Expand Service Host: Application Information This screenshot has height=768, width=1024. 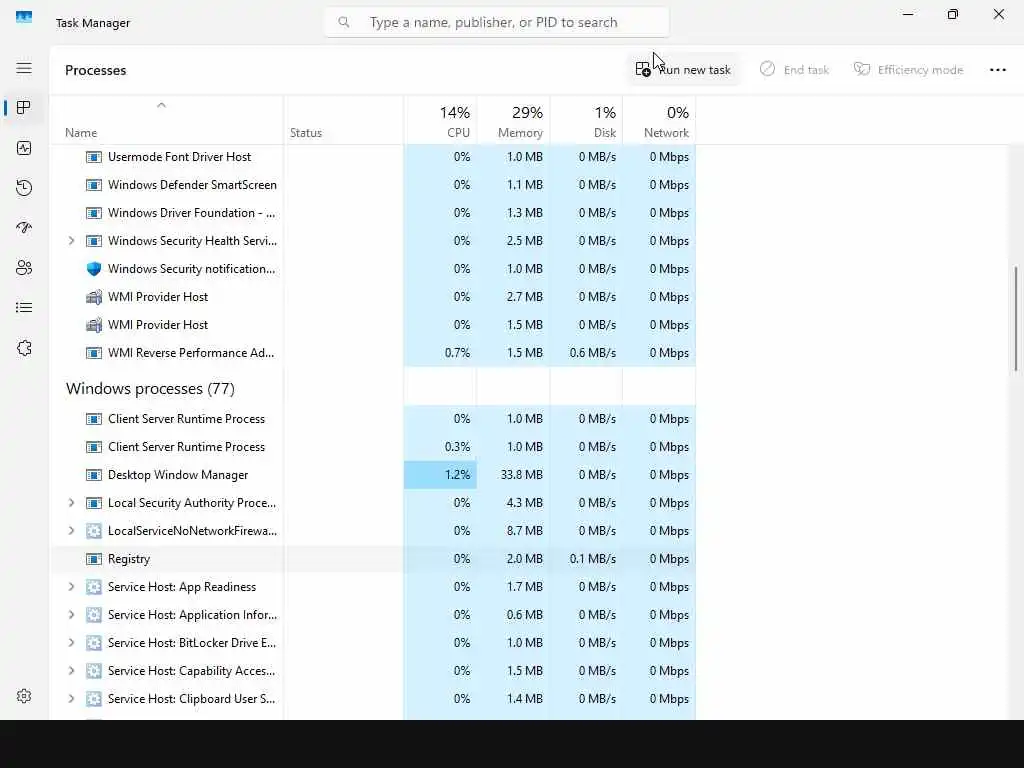pos(71,615)
